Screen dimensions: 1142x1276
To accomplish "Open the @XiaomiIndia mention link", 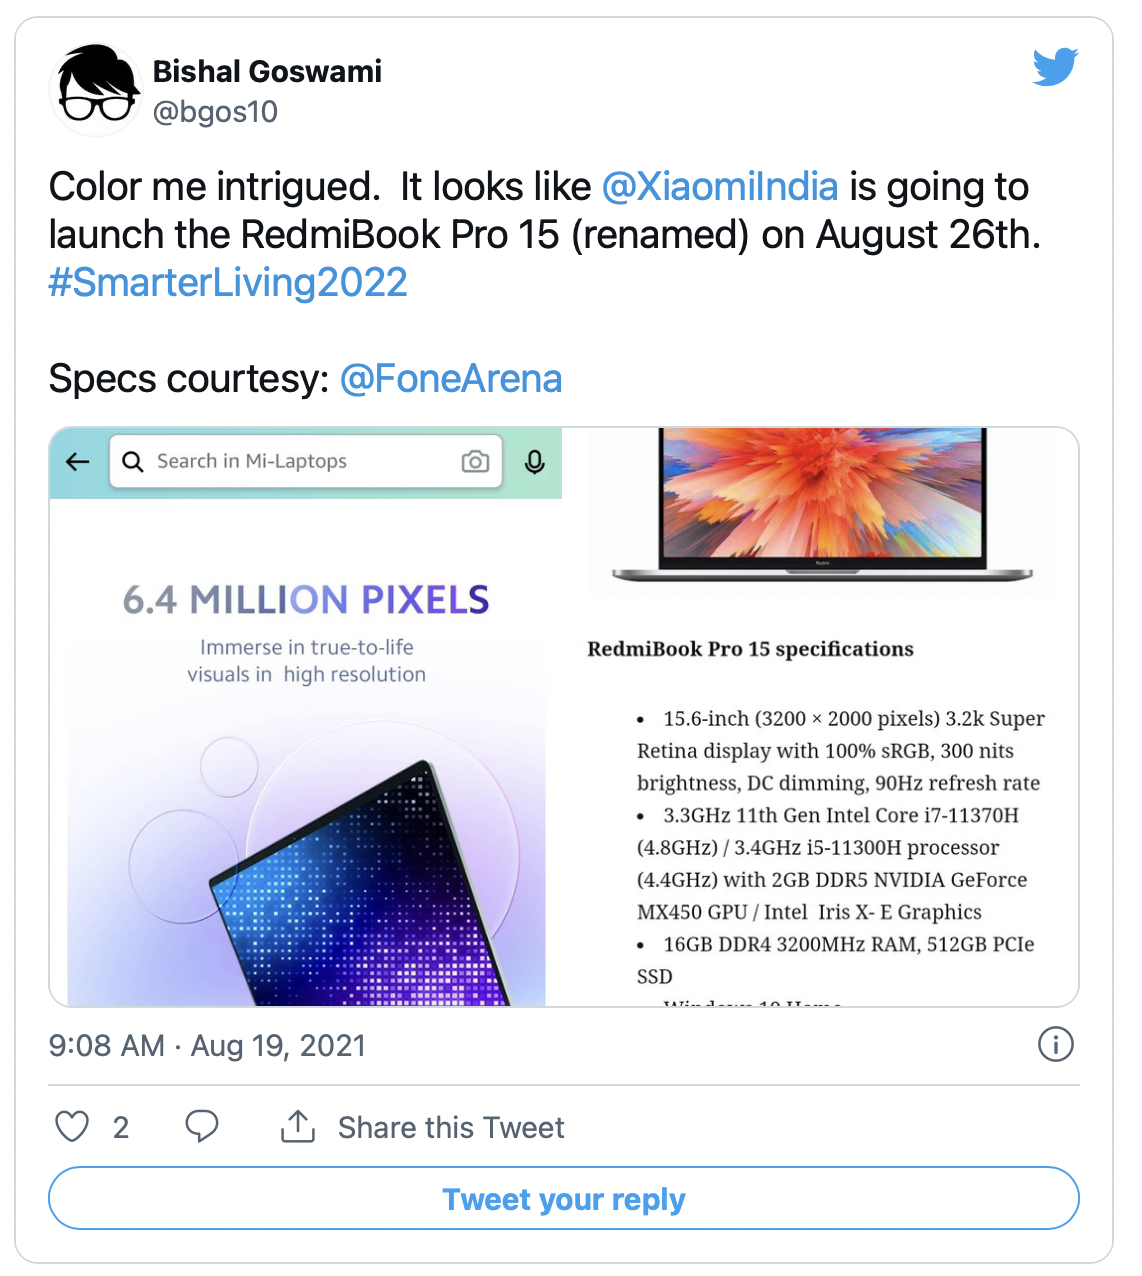I will (x=719, y=187).
